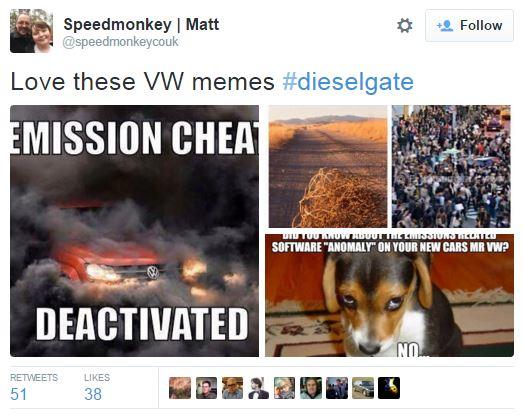Open the crowded street image
The width and height of the screenshot is (523, 417).
pyautogui.click(x=451, y=166)
